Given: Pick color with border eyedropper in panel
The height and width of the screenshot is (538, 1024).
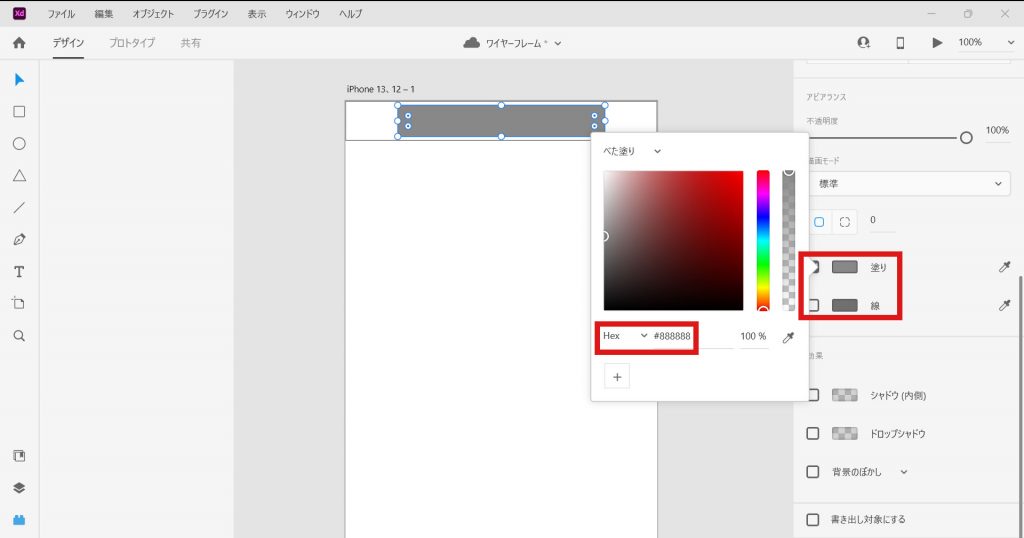Looking at the screenshot, I should click(1004, 305).
